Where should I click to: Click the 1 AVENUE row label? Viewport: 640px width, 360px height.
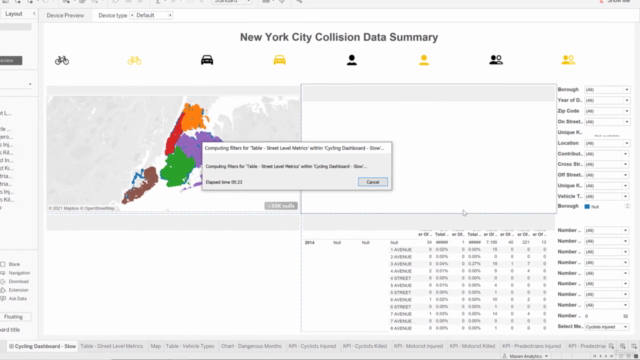tap(401, 249)
